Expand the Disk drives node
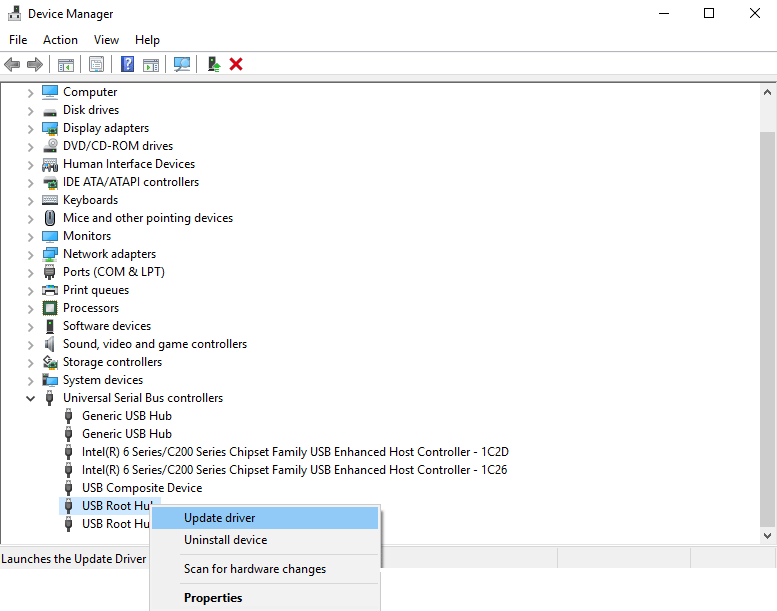 (x=30, y=111)
